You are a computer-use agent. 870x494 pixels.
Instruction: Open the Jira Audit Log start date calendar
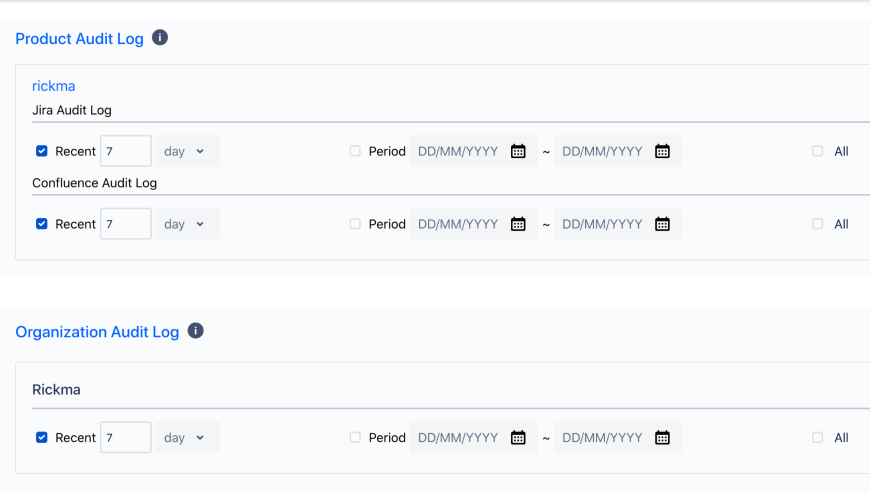[518, 151]
